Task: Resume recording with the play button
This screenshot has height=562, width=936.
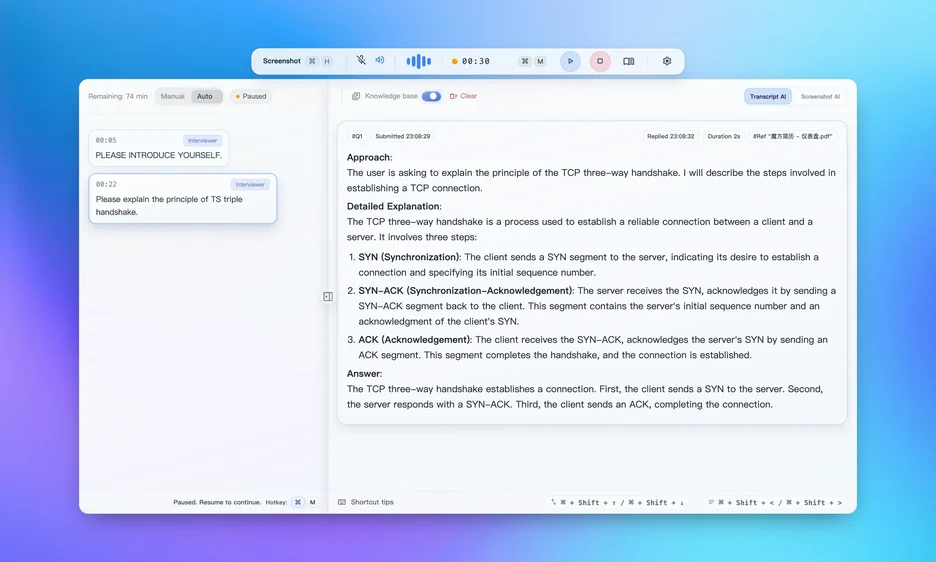Action: pos(570,61)
